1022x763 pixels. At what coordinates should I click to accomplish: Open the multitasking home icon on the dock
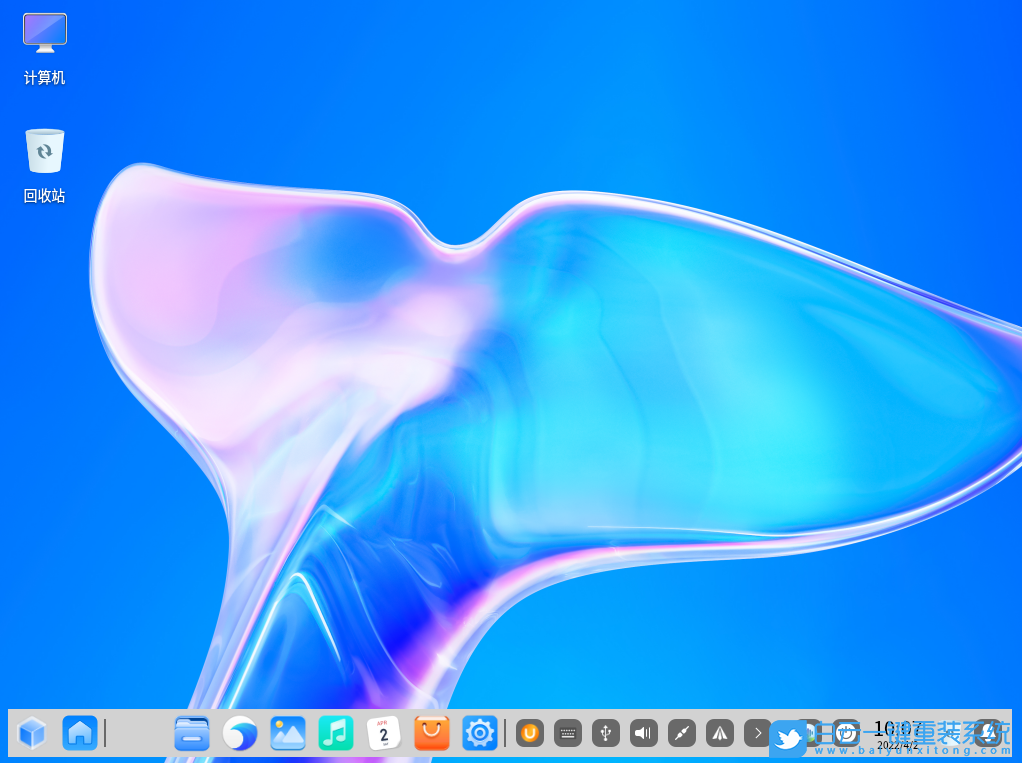pos(79,733)
